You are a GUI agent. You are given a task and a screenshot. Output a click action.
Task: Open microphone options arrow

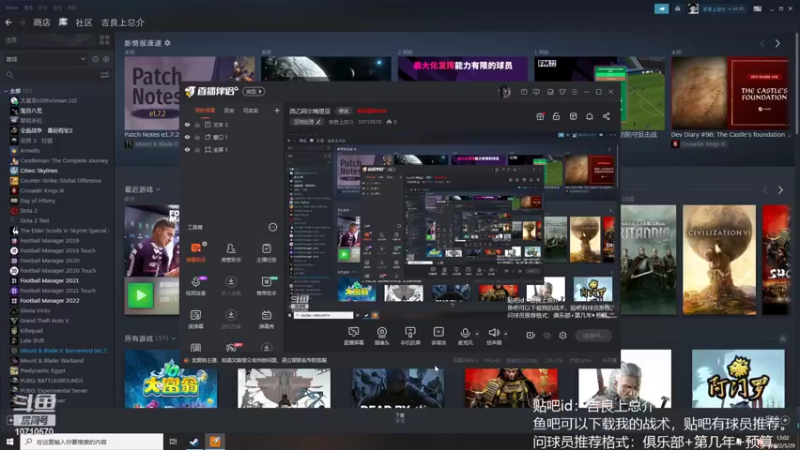(477, 334)
